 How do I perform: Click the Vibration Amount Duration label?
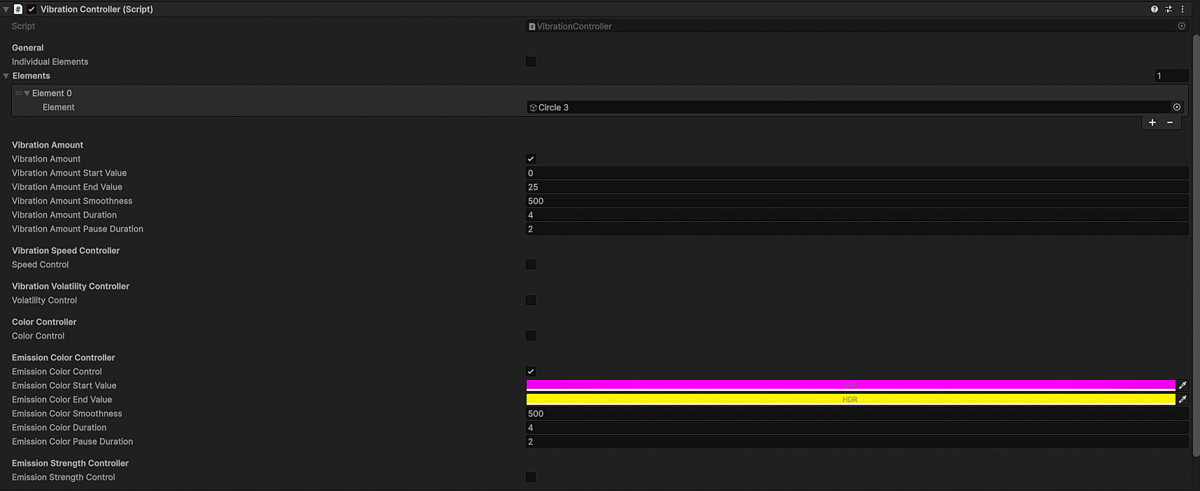point(64,215)
